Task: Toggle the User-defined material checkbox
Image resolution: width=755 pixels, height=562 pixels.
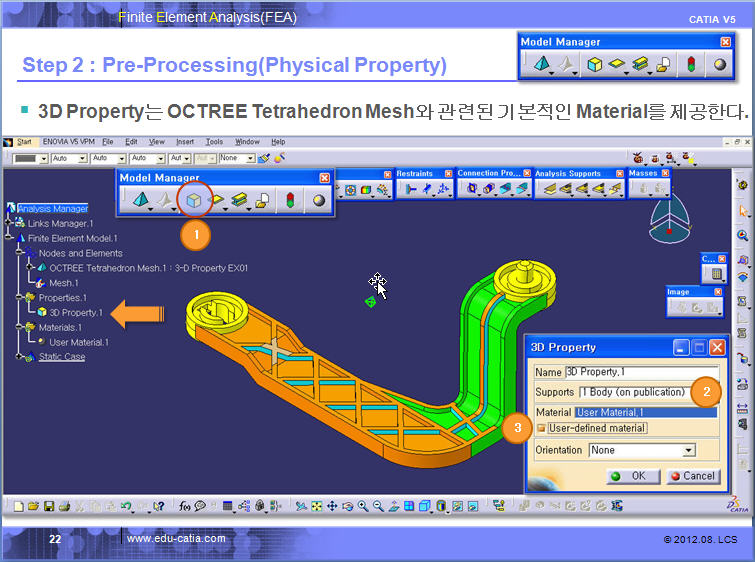Action: click(x=541, y=428)
